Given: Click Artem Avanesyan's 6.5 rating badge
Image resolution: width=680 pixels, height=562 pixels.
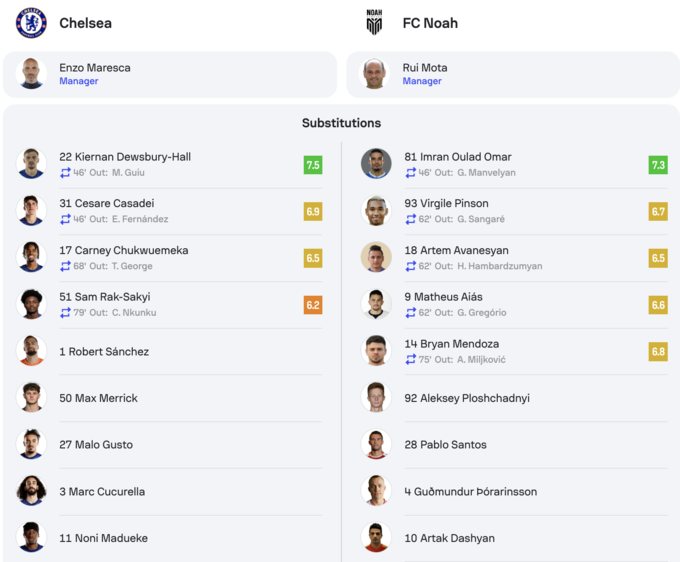Looking at the screenshot, I should tap(658, 258).
